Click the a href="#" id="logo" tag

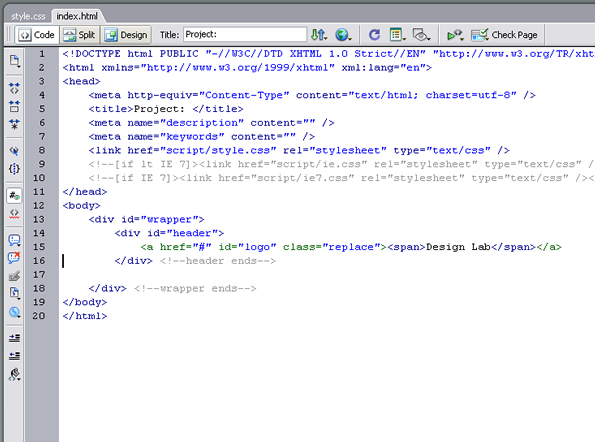point(263,247)
